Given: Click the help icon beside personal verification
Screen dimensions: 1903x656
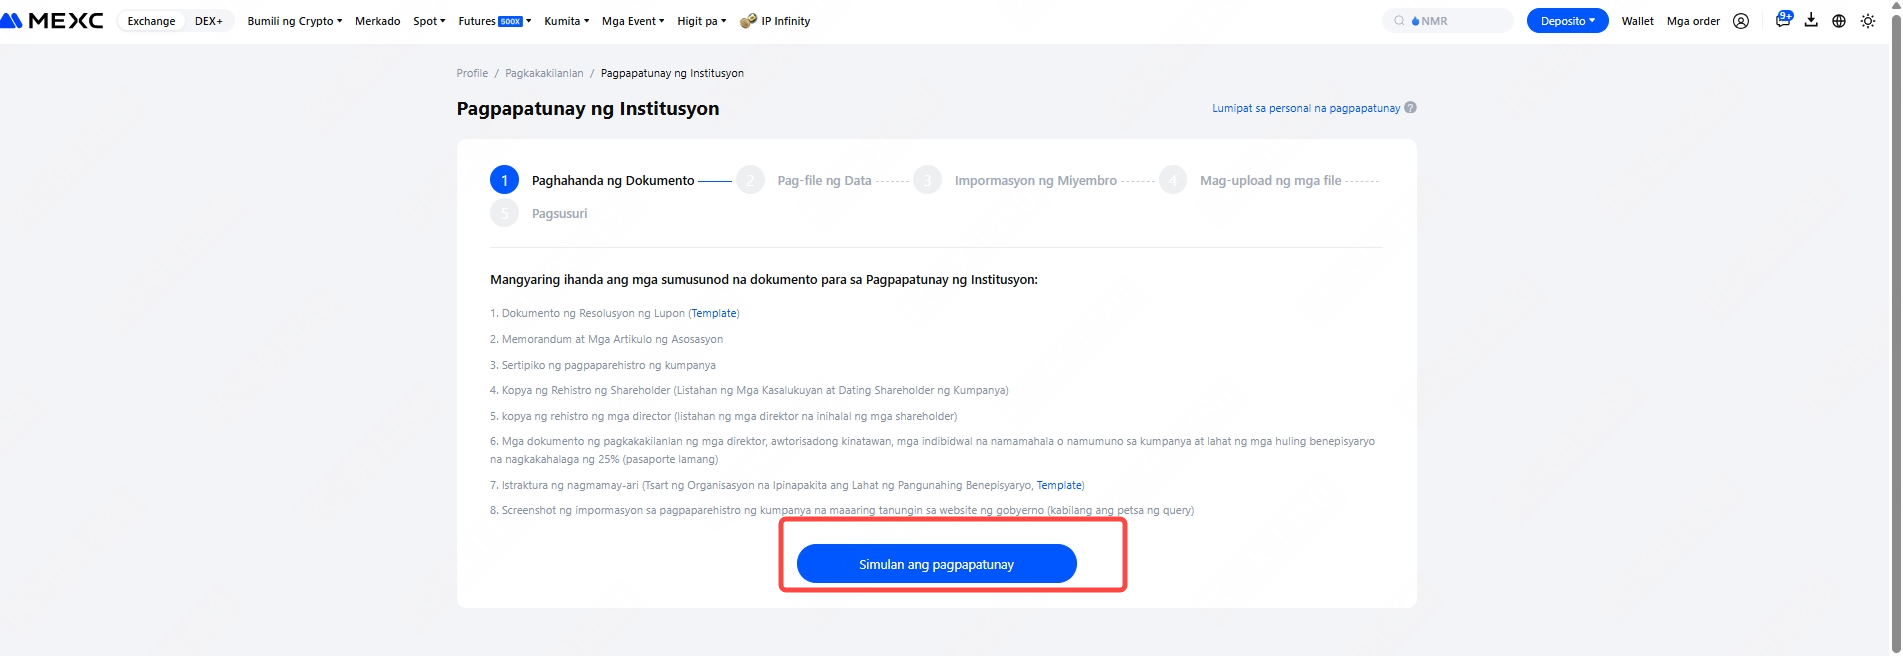Looking at the screenshot, I should coord(1410,108).
